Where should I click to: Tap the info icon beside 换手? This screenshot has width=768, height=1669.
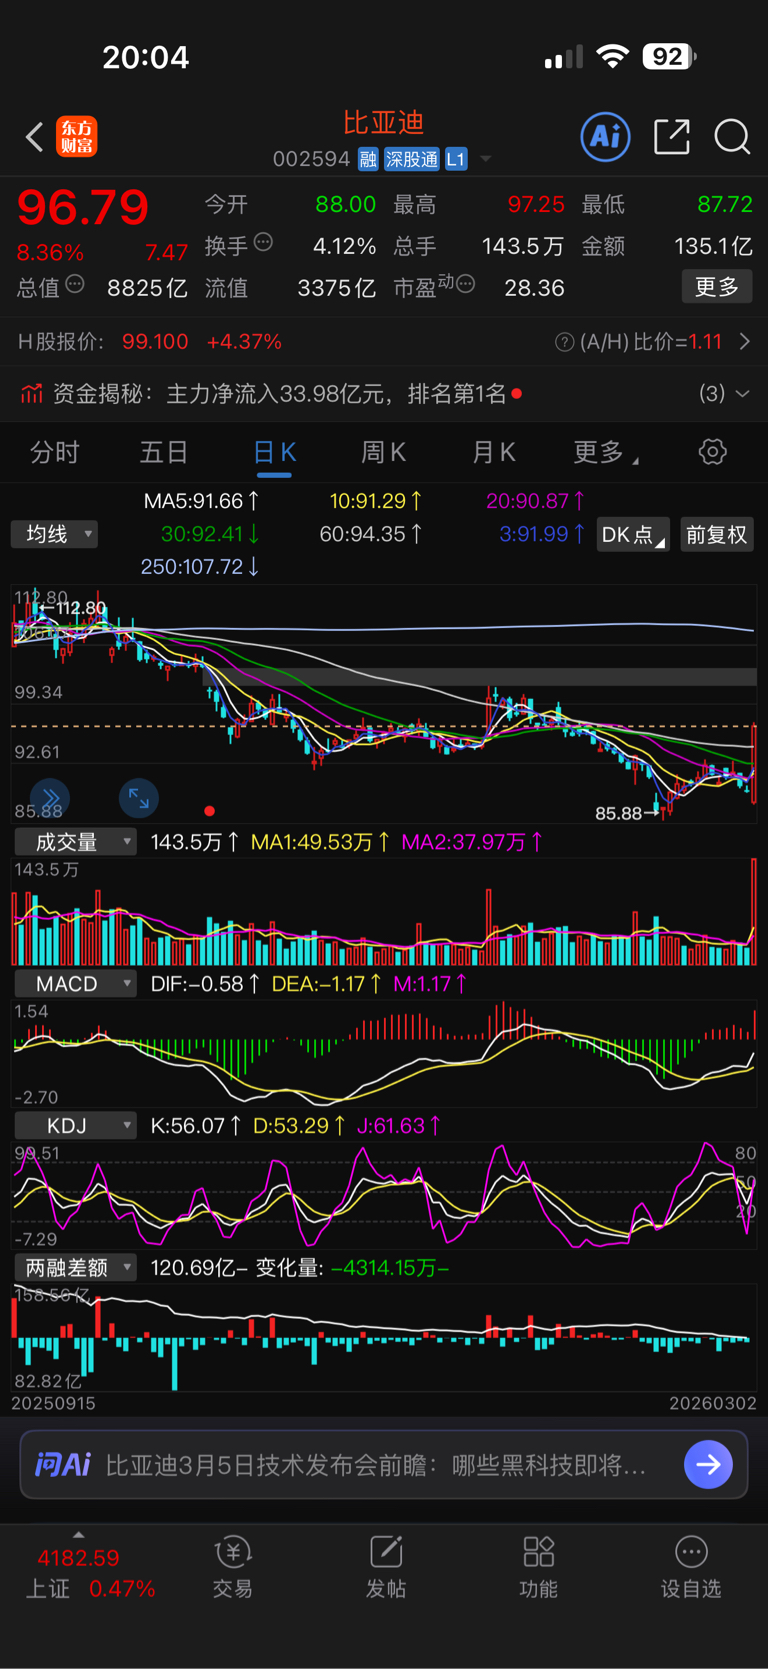point(263,242)
